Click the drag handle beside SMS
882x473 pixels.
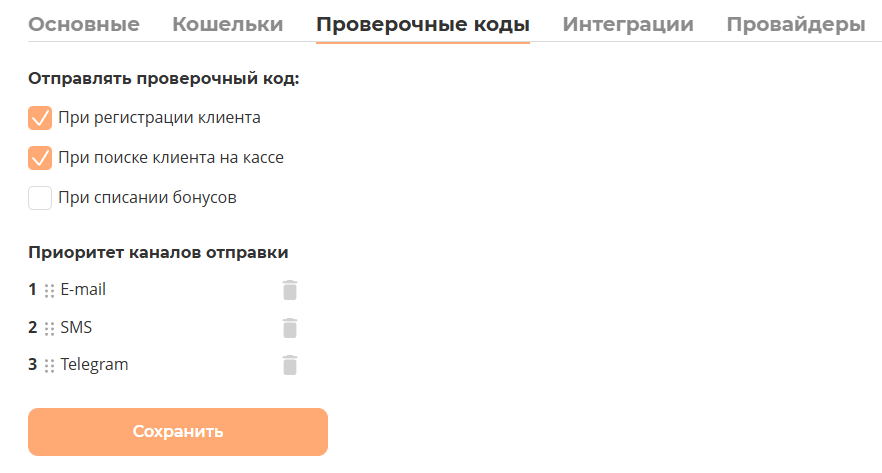(49, 328)
